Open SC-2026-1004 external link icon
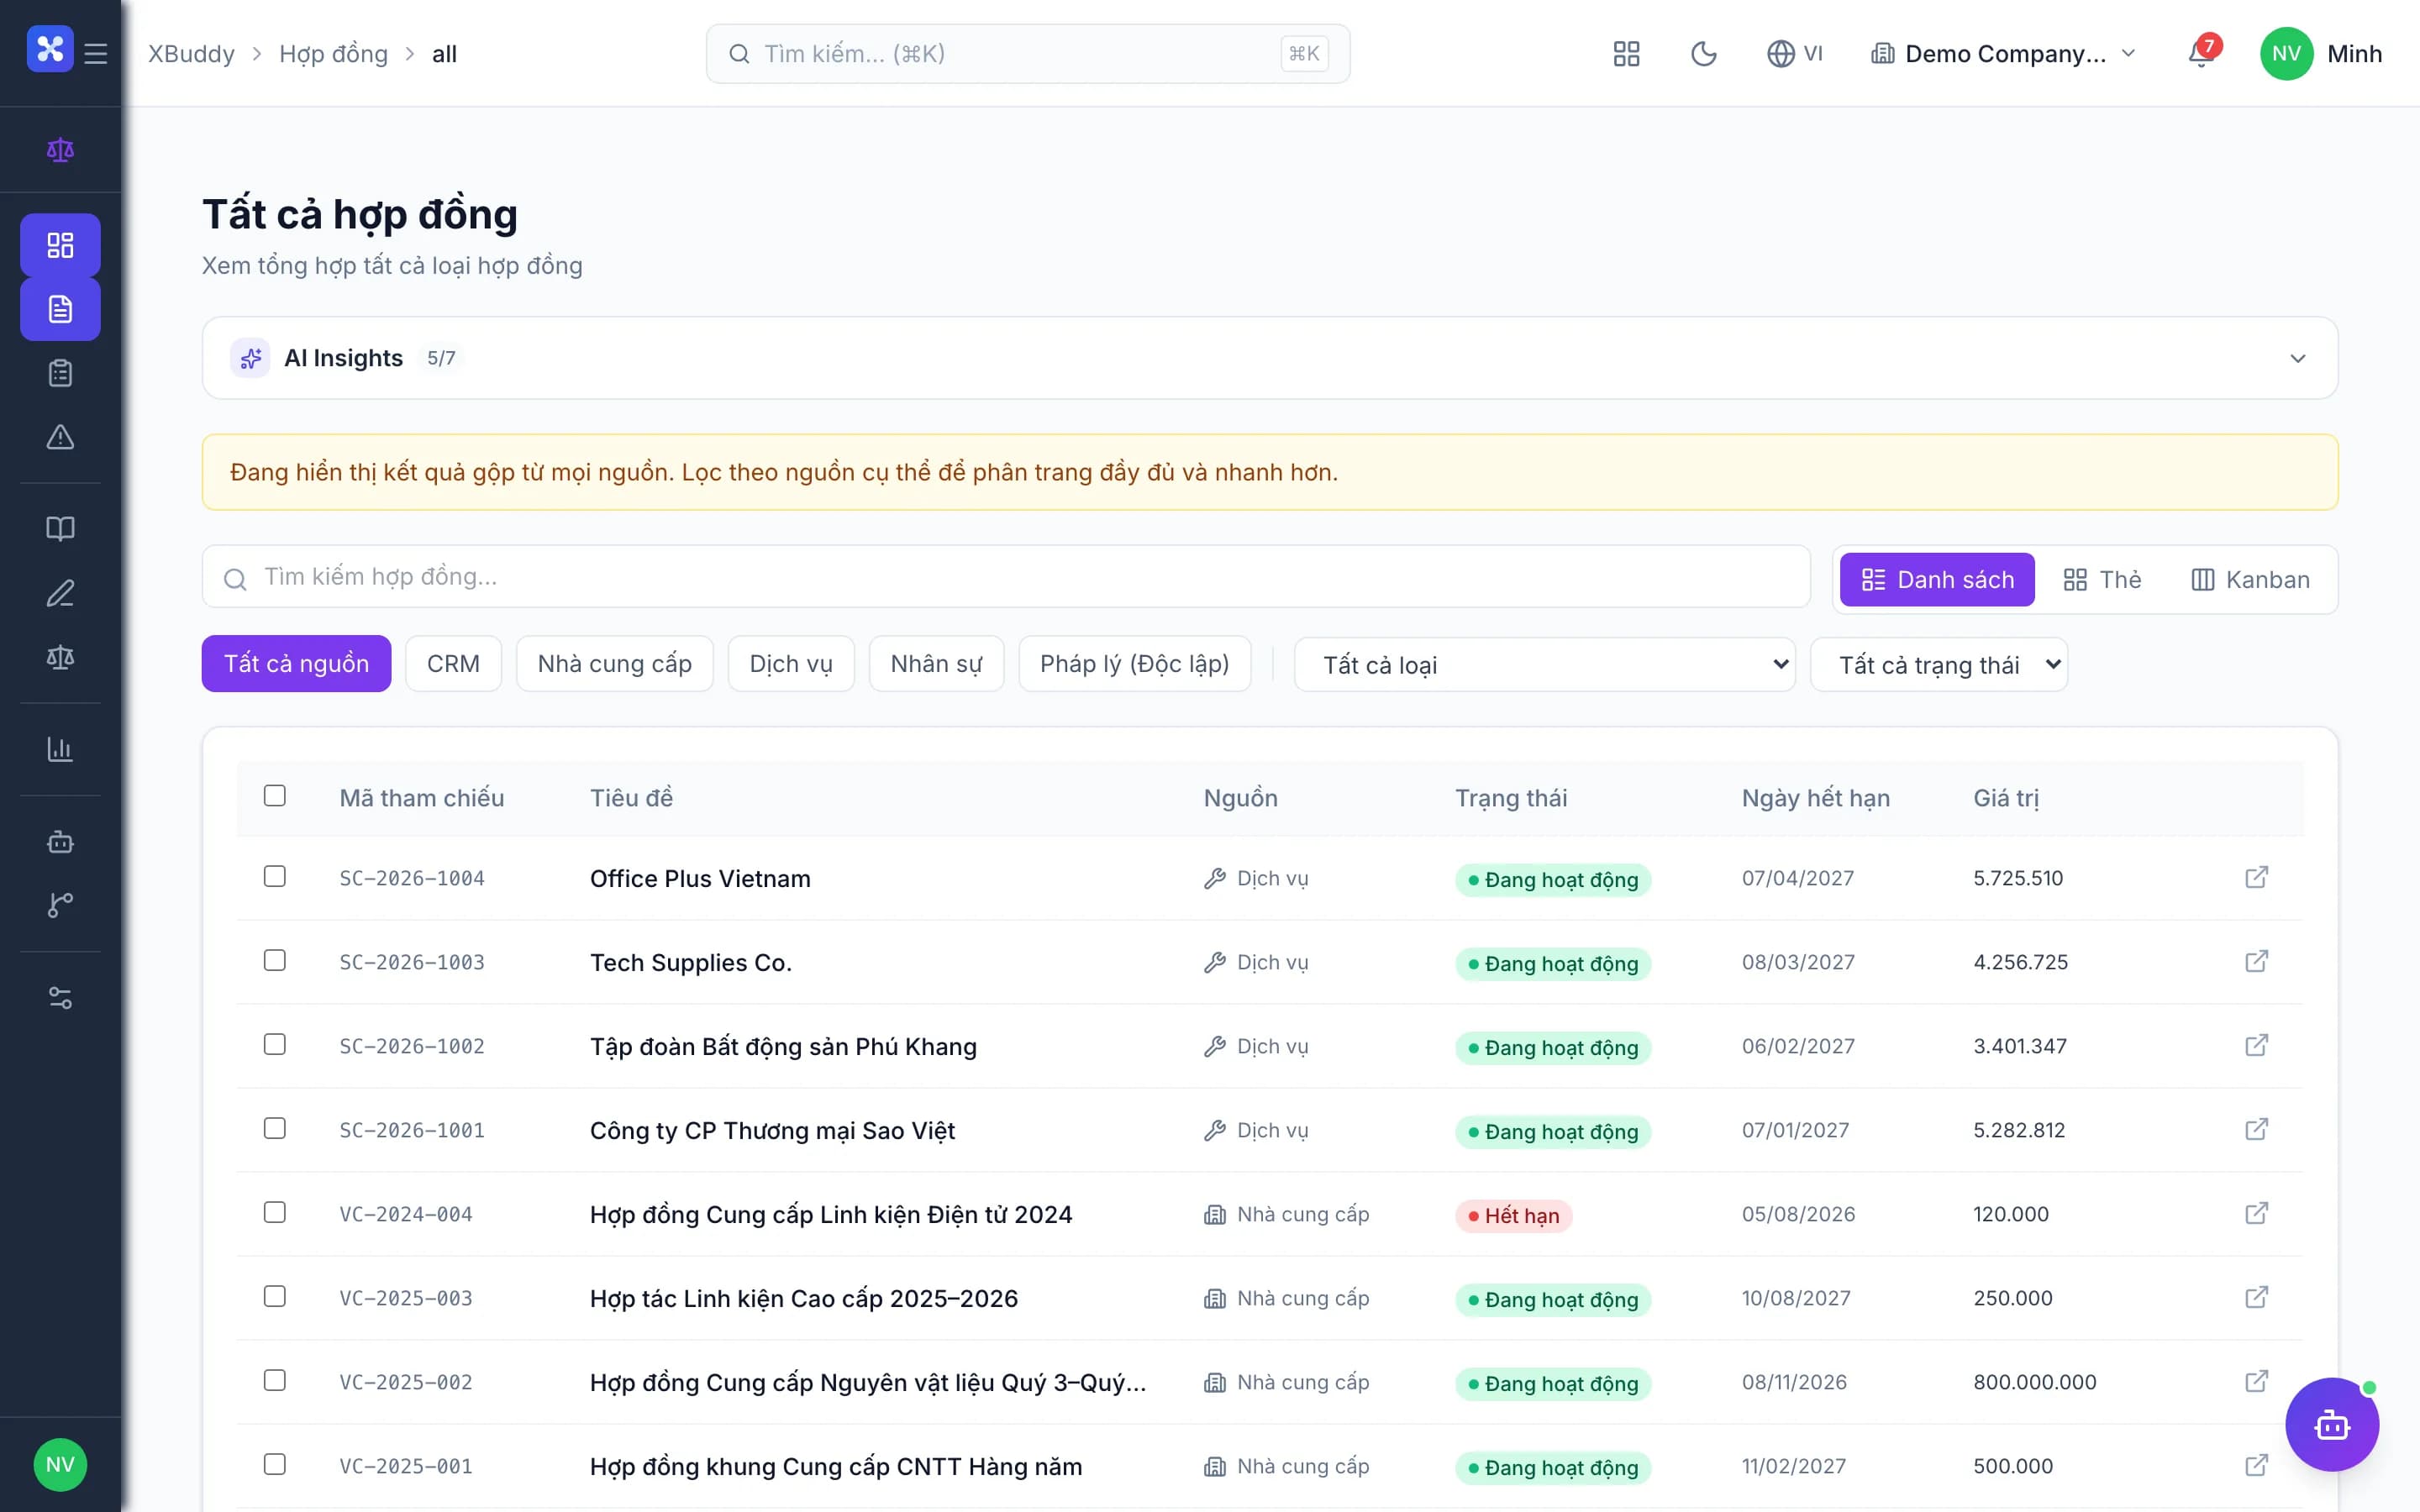Screen dimensions: 2420x1512 2256,877
